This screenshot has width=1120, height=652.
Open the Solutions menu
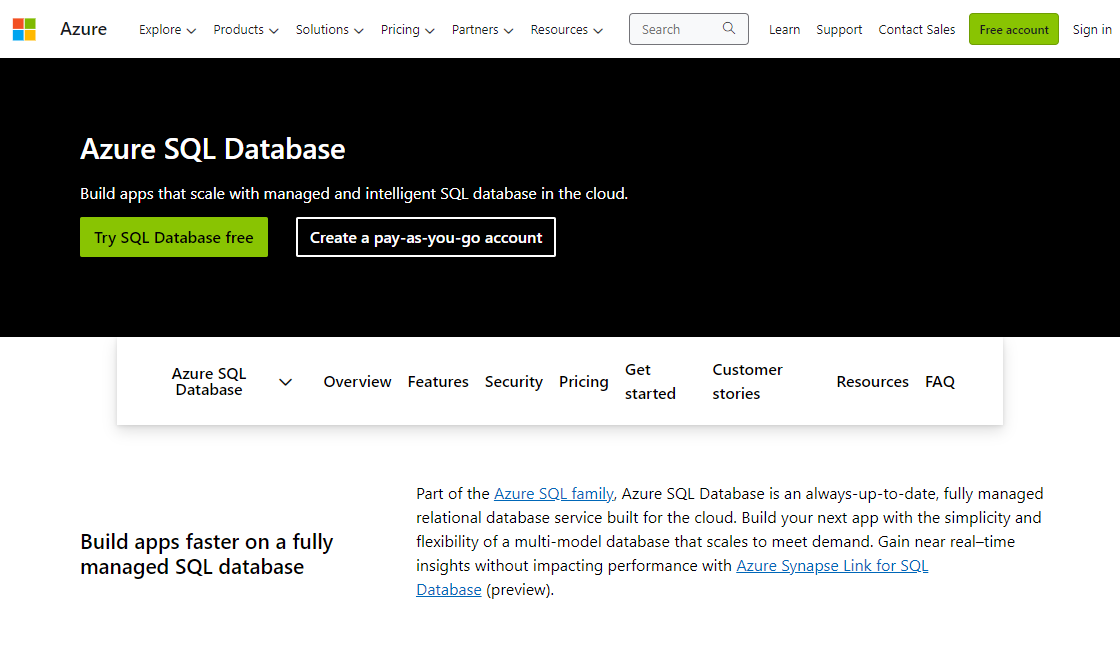(x=329, y=30)
